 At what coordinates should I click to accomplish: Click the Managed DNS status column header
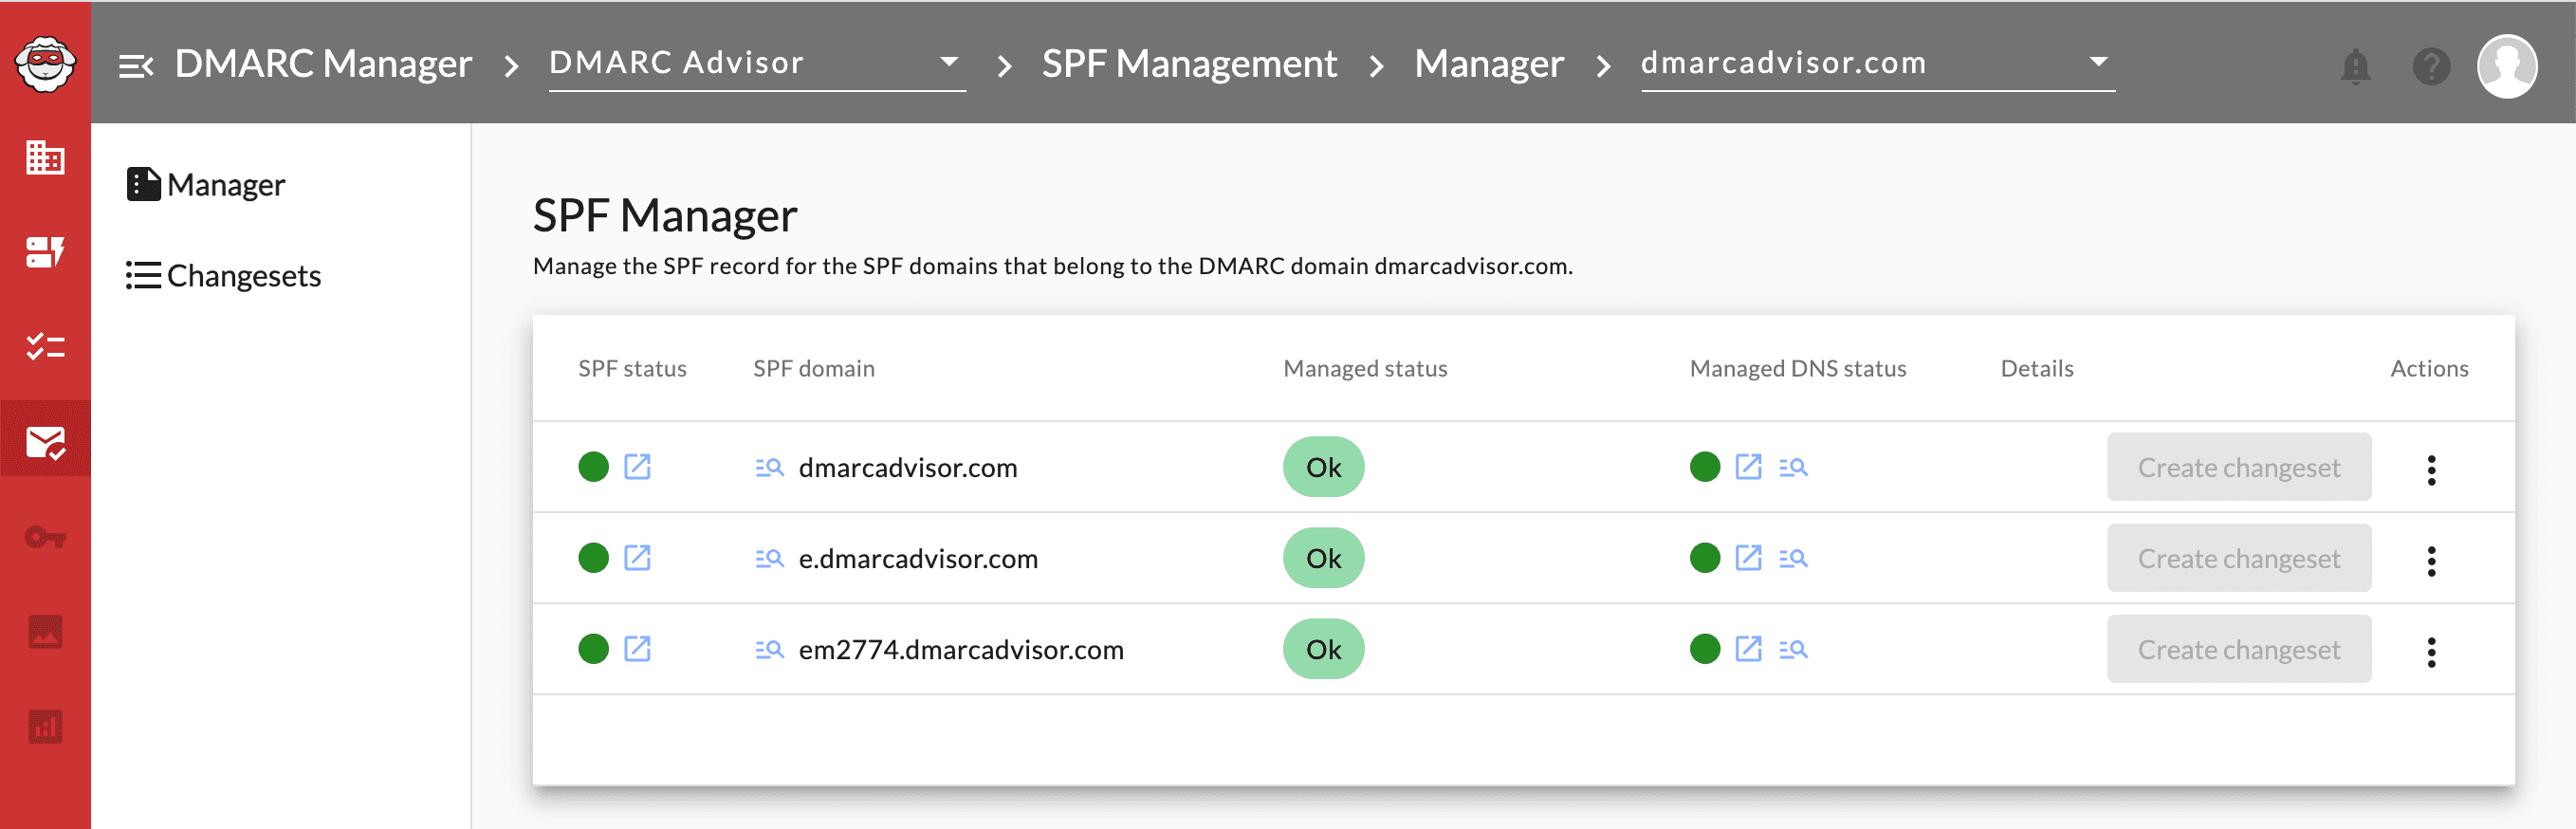click(1797, 368)
